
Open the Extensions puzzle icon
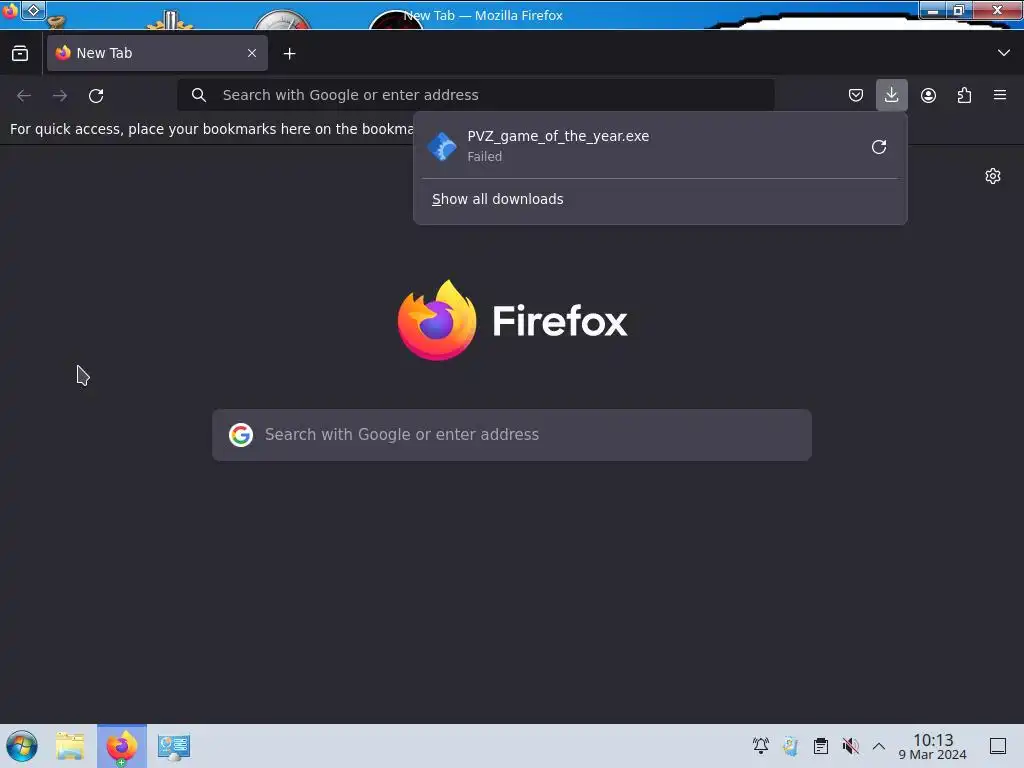pos(964,95)
